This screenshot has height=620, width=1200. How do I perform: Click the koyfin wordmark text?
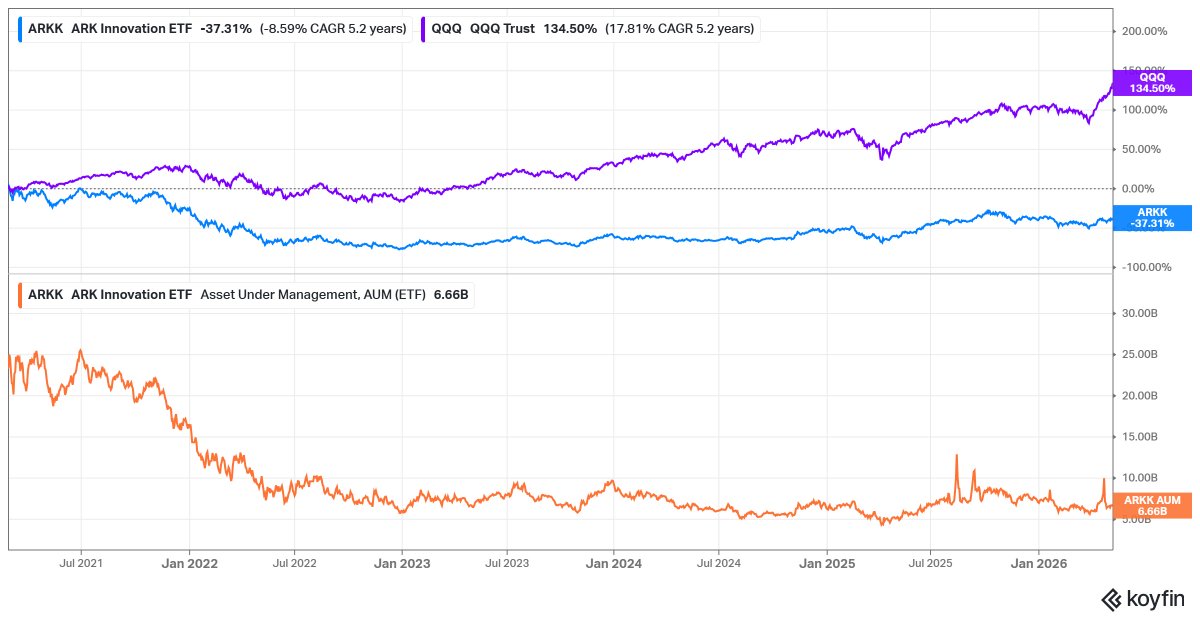tap(1155, 599)
